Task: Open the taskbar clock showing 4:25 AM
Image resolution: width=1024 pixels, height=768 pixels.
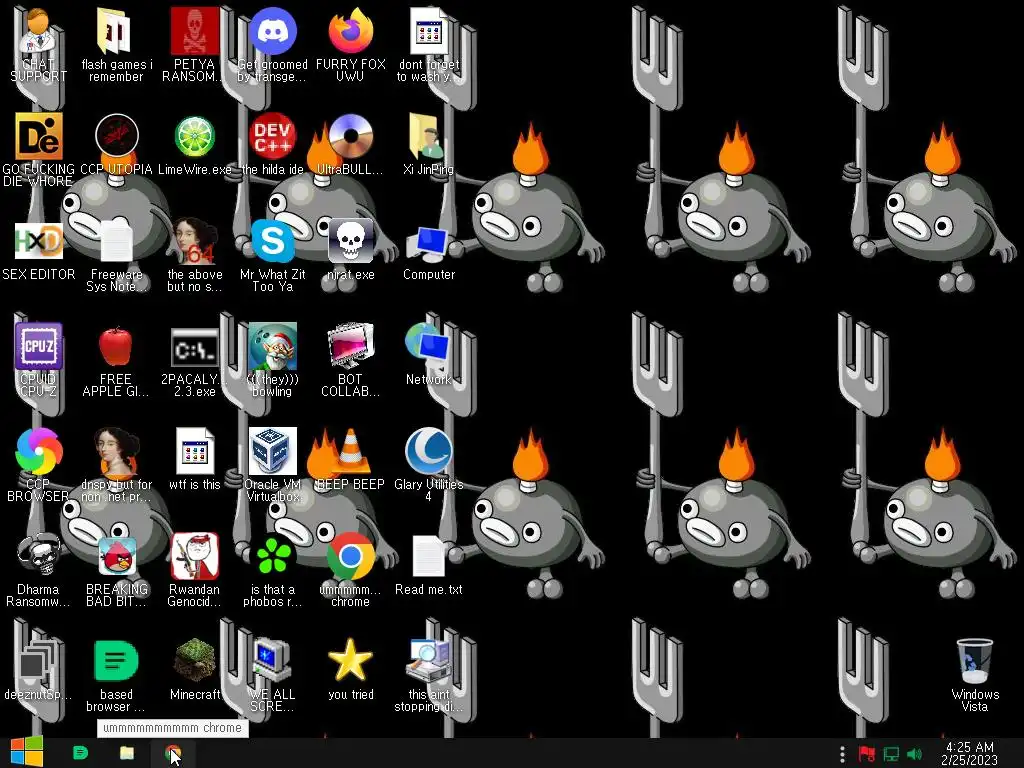Action: click(970, 754)
